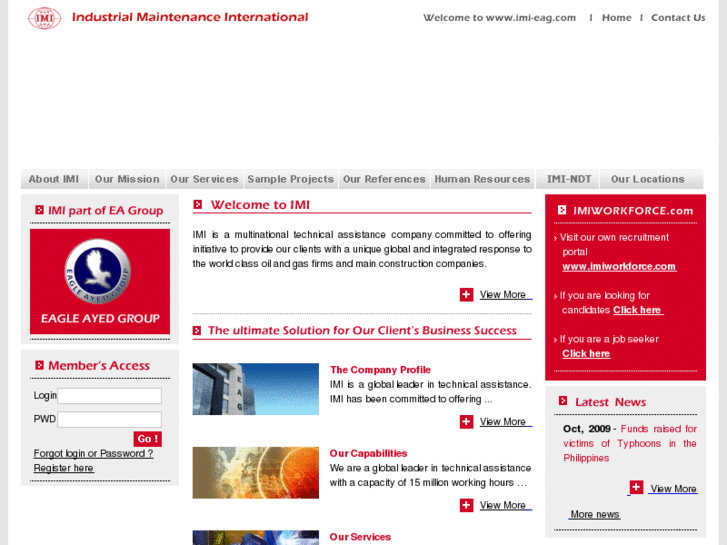Screen dimensions: 727x545
Task: Open the About IMI menu item
Action: (x=54, y=179)
